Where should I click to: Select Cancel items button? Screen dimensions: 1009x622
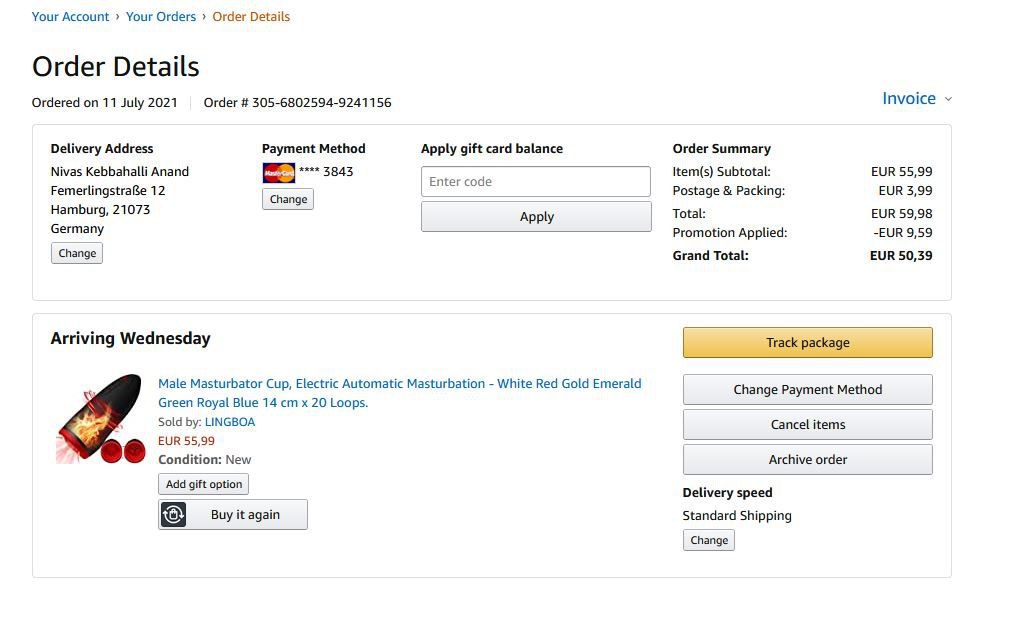(x=807, y=425)
